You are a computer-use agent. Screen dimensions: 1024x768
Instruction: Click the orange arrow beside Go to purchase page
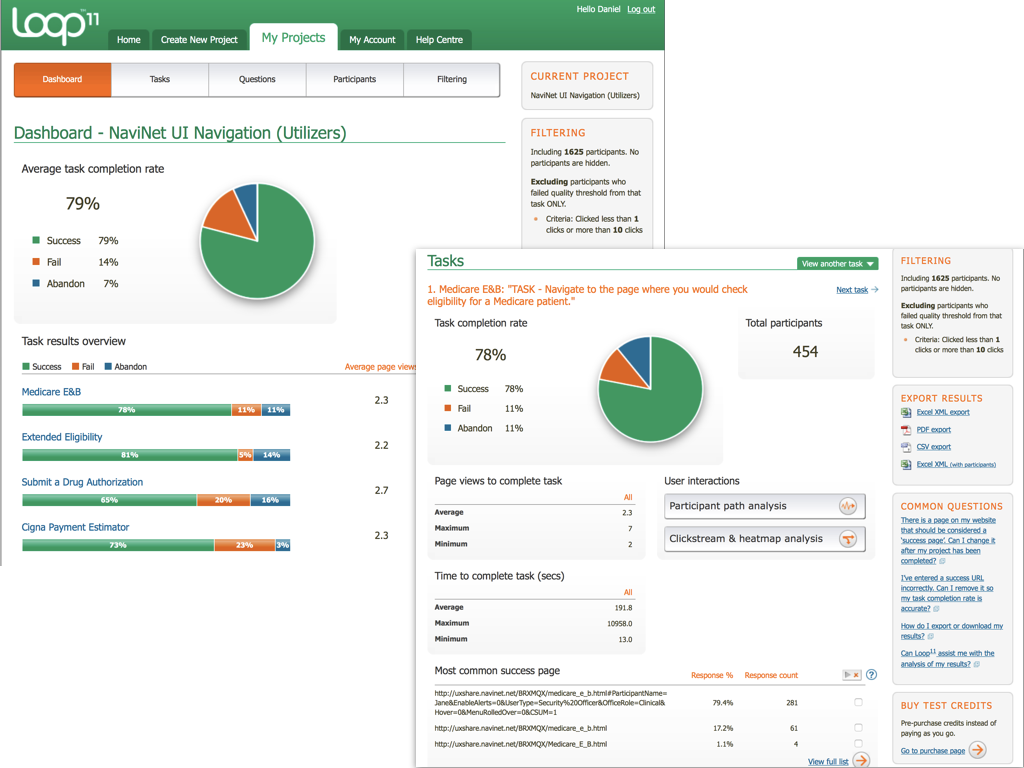[978, 750]
